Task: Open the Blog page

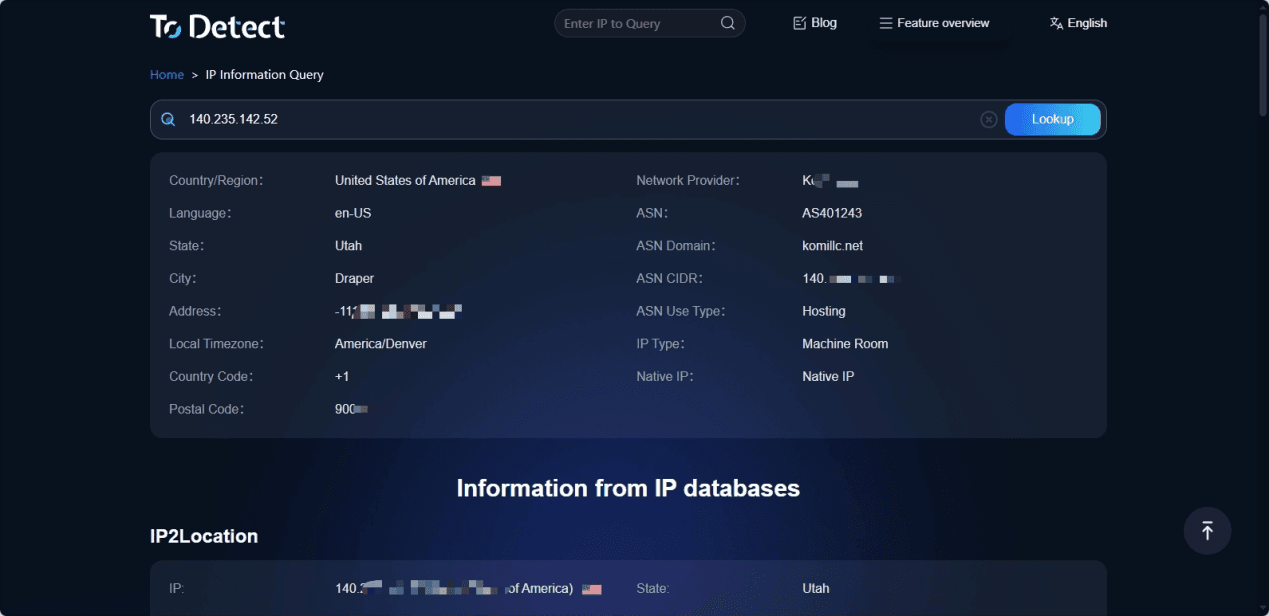Action: pos(824,23)
